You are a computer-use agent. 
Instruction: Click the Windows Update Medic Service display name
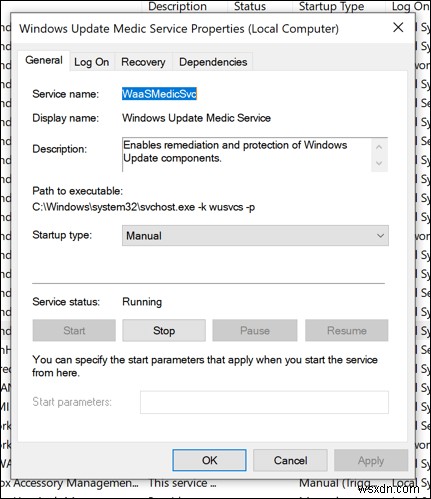coord(196,118)
